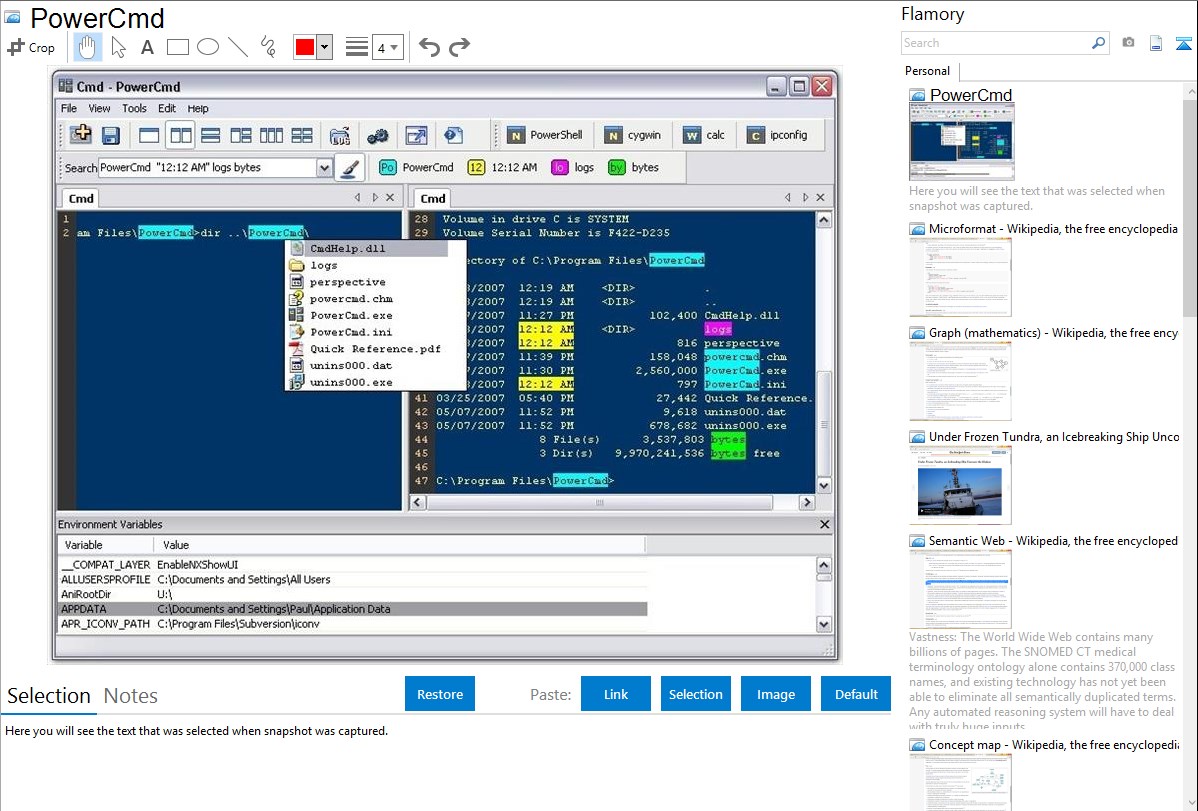The height and width of the screenshot is (811, 1198).
Task: Activate the hand pan tool
Action: coord(87,47)
